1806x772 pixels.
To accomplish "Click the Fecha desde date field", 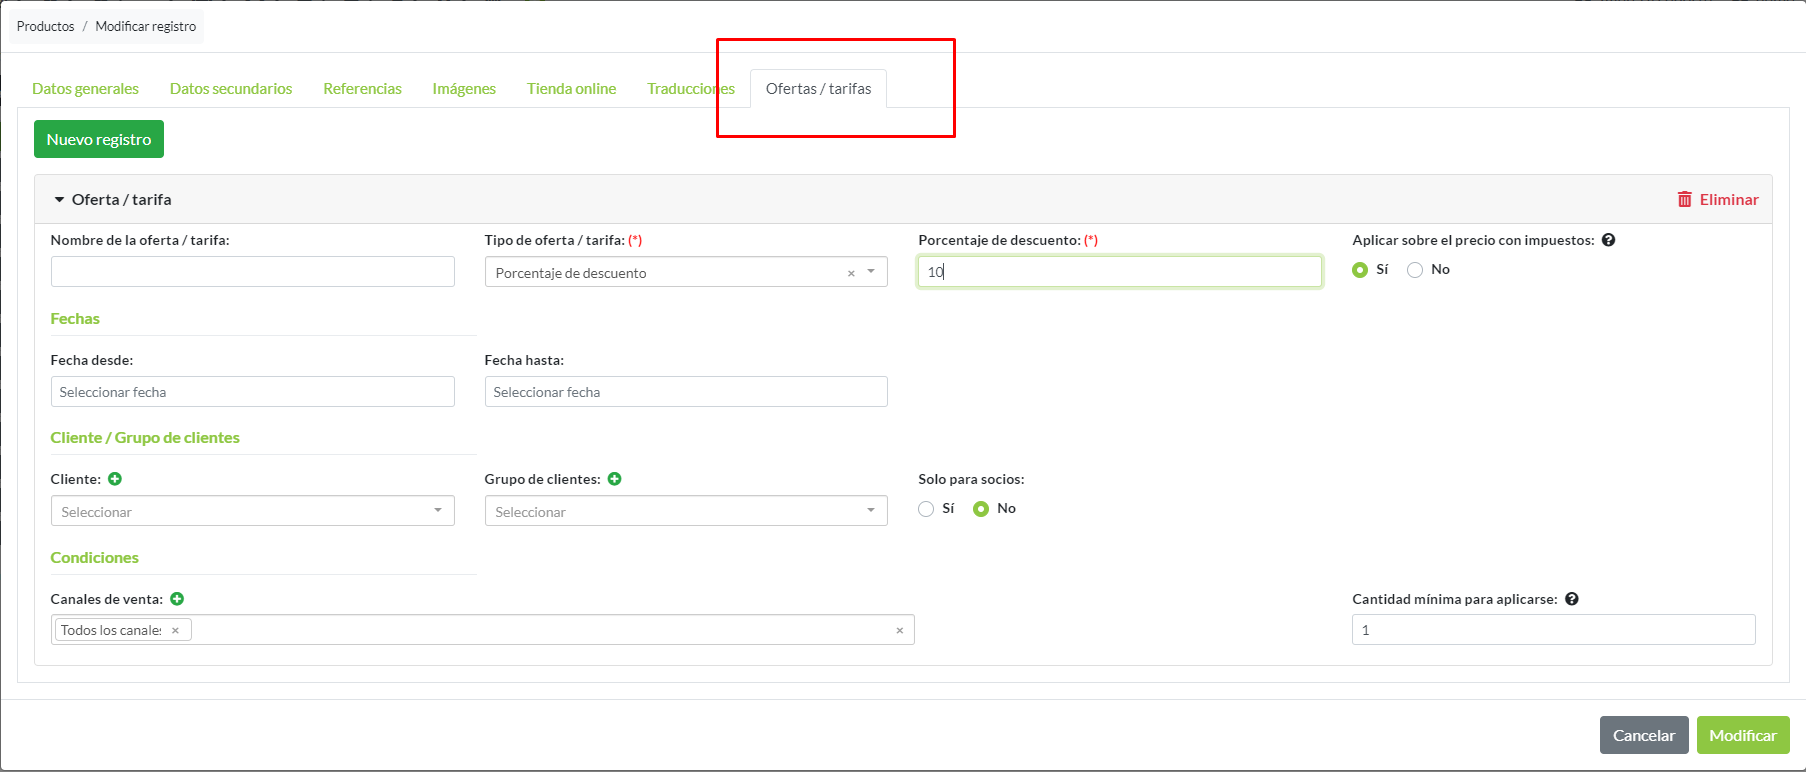I will 252,392.
